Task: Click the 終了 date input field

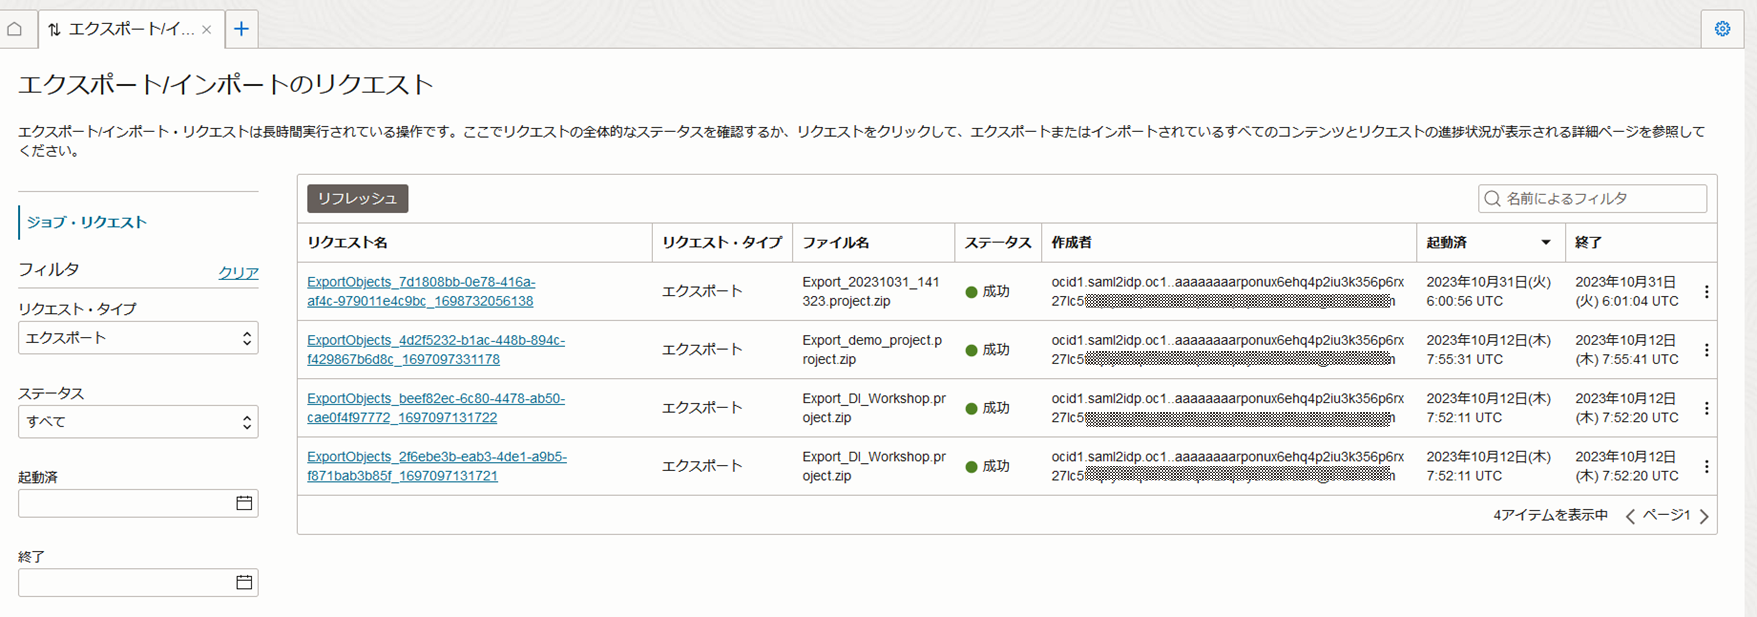Action: click(138, 582)
